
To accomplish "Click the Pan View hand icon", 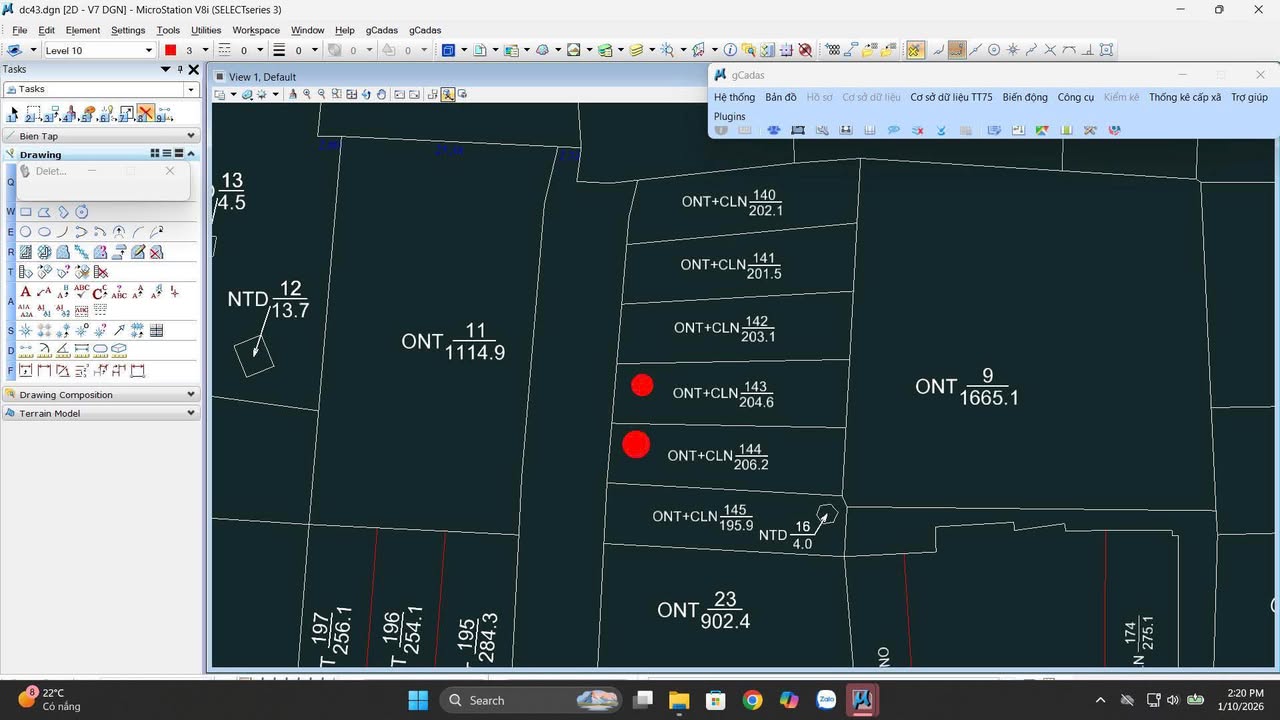I will (381, 95).
